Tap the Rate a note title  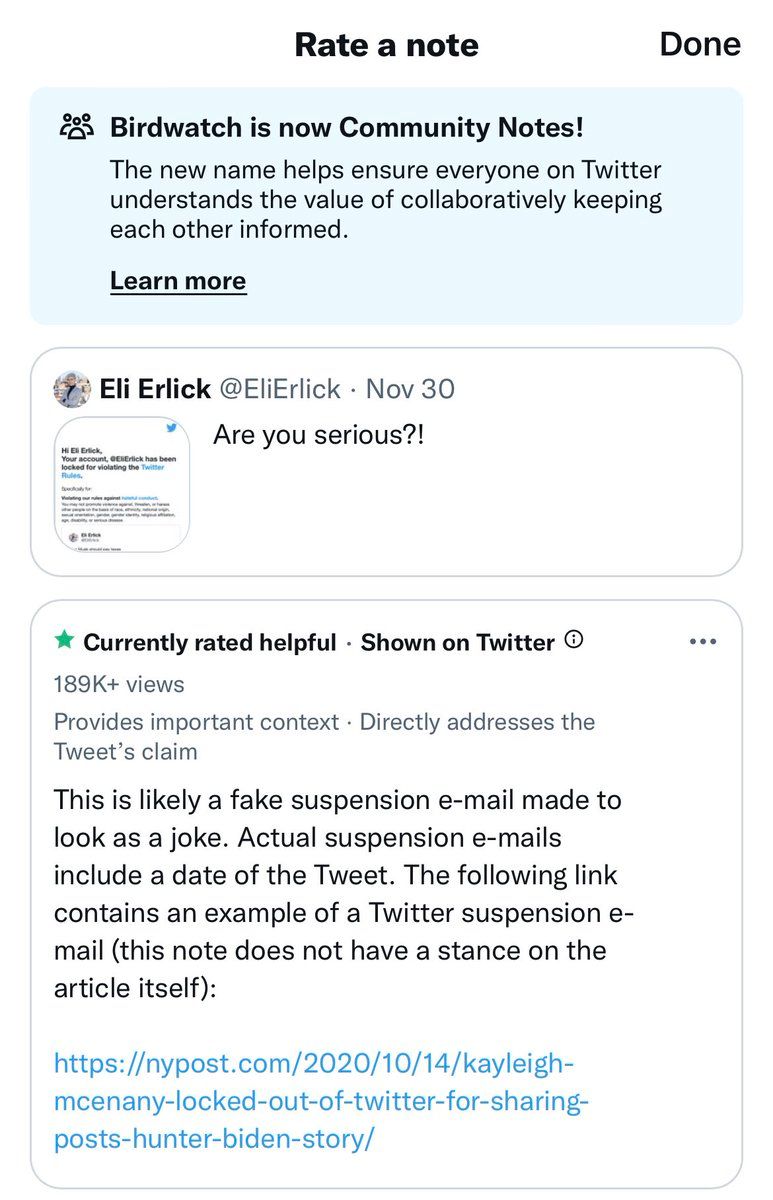tap(386, 45)
